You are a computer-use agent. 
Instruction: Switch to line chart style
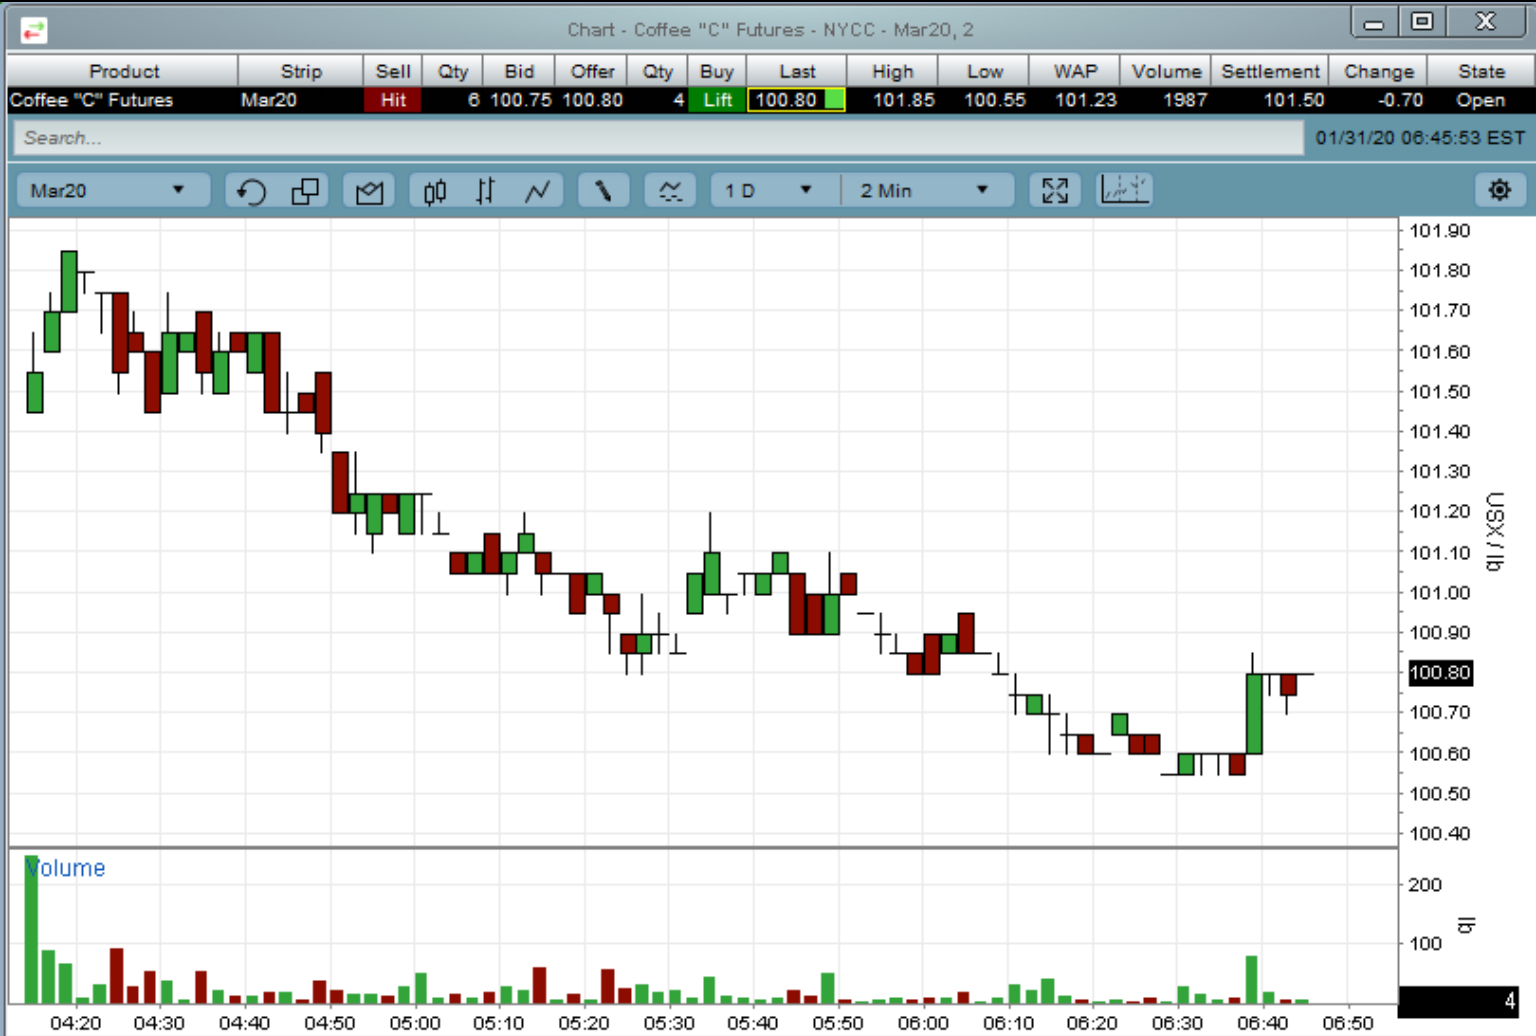point(538,191)
